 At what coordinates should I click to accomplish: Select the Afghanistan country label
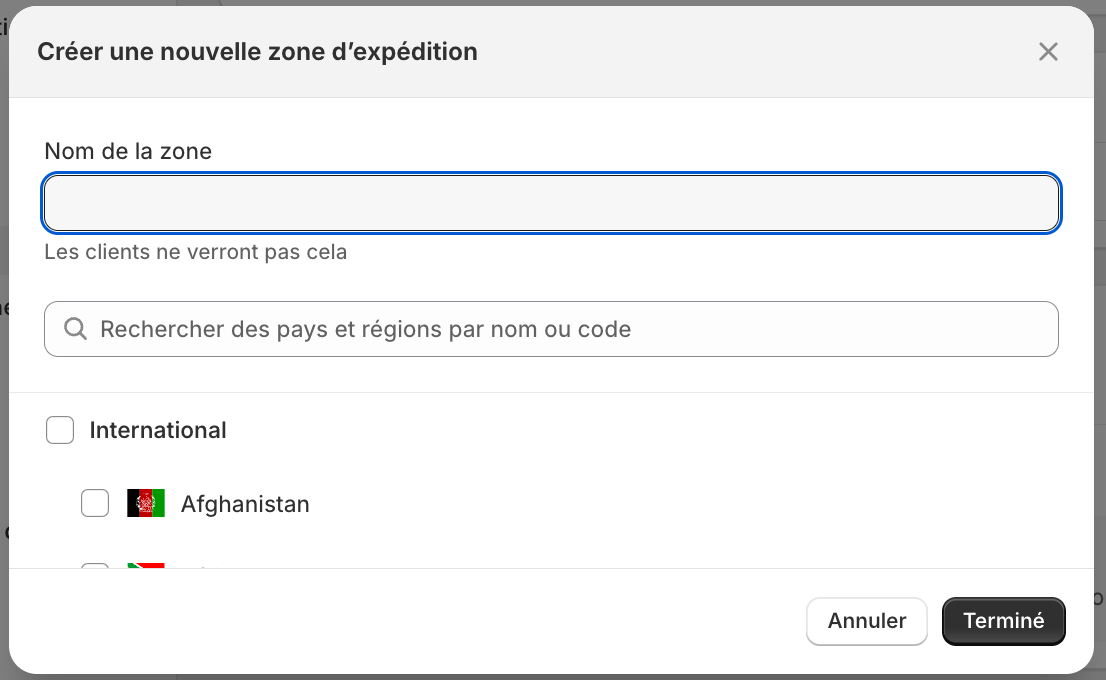[245, 504]
